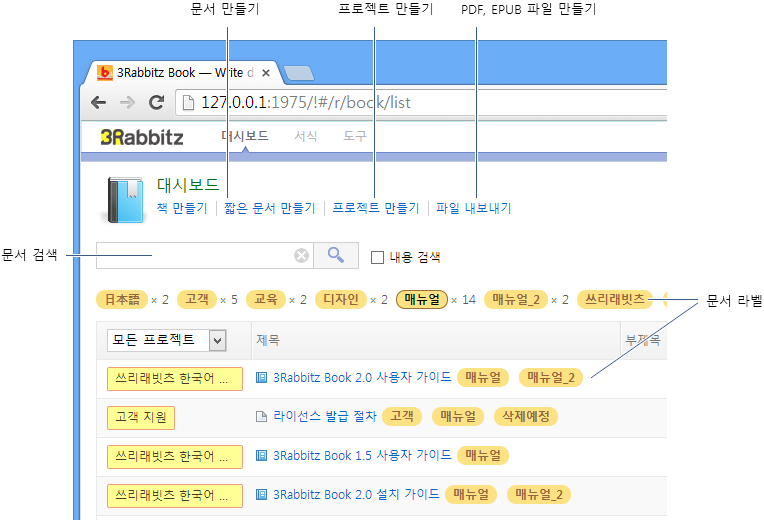Screen dimensions: 764x521
Task: Click the favicon on 3Rabbitz Book tab
Action: tap(105, 73)
